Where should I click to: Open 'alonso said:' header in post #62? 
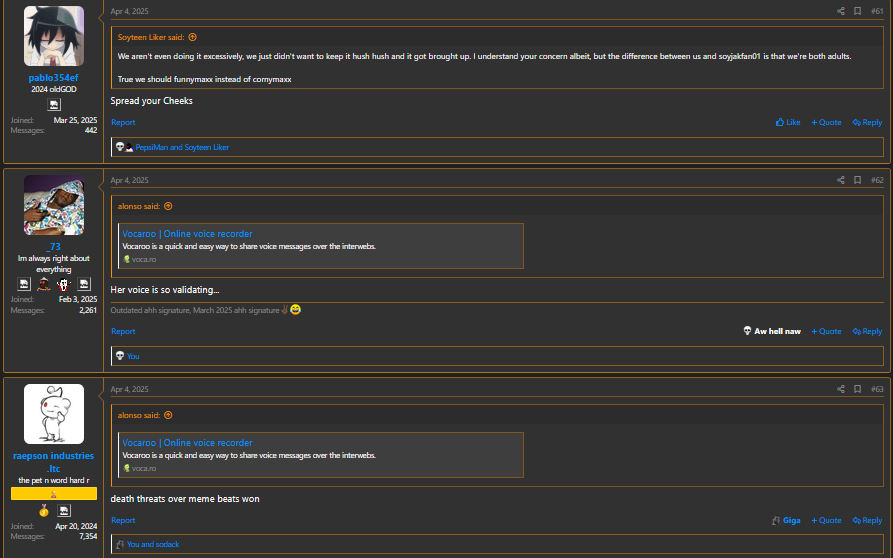coord(139,206)
